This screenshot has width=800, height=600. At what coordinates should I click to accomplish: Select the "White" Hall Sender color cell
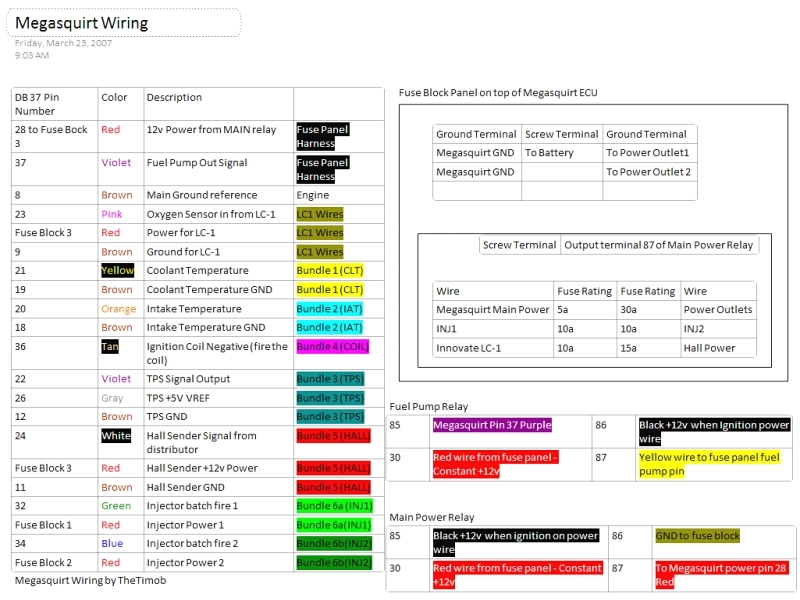click(117, 435)
